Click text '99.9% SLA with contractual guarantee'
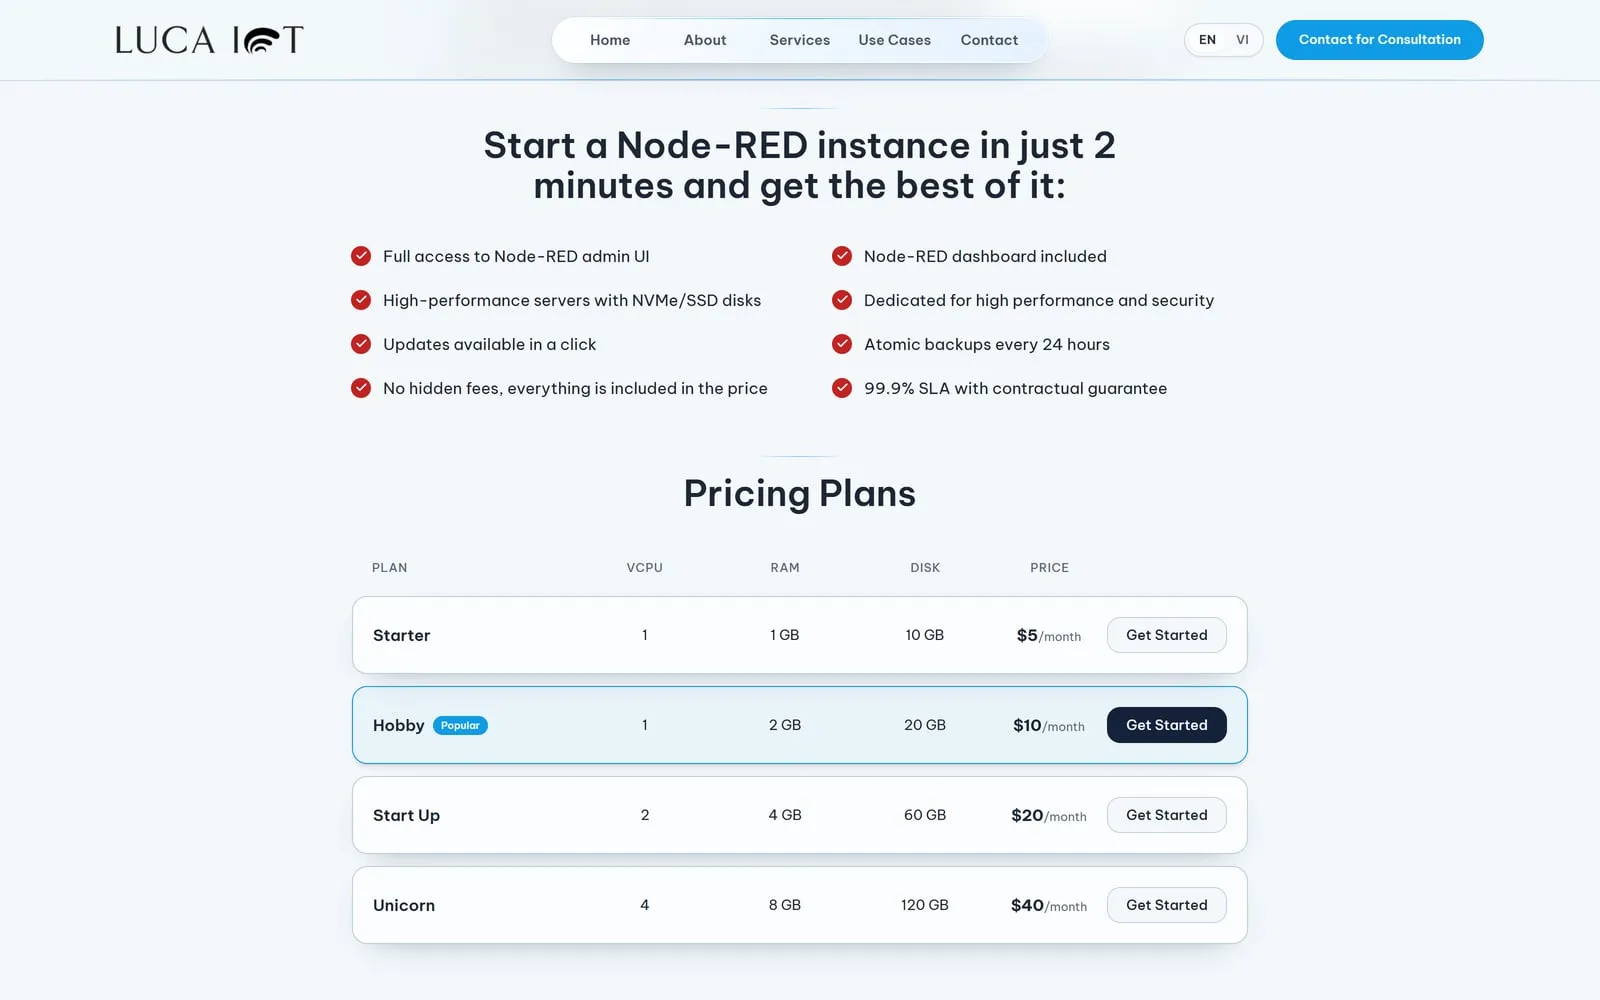 pos(1015,388)
